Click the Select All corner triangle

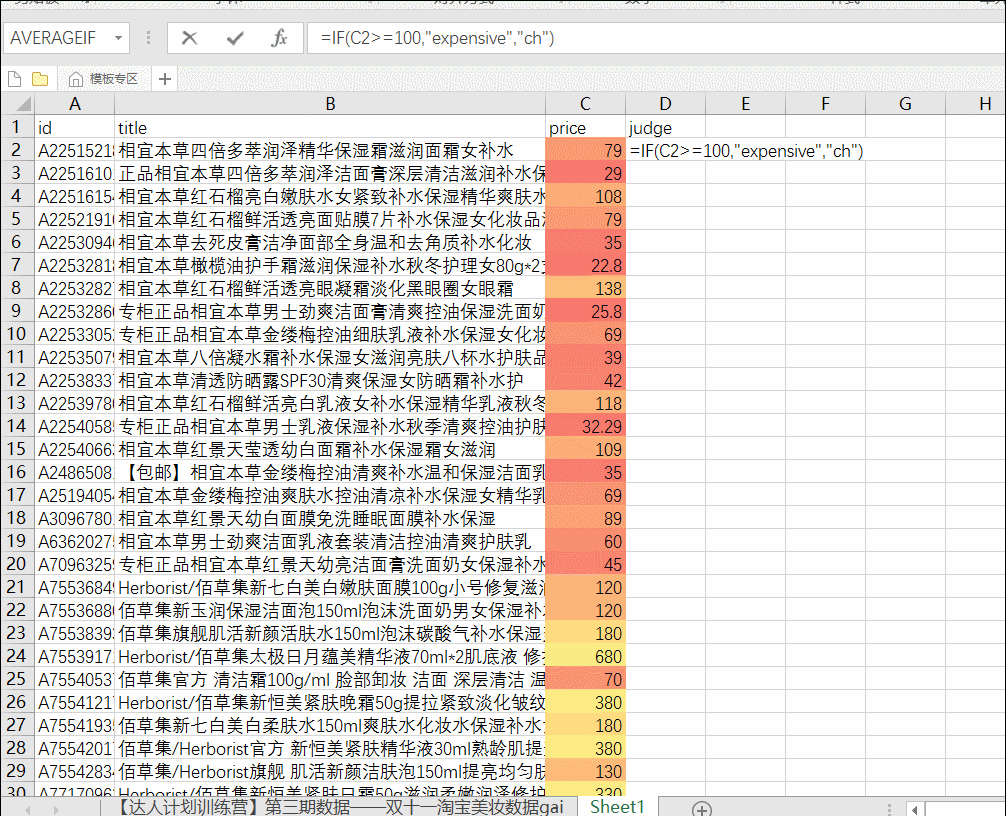pos(19,104)
